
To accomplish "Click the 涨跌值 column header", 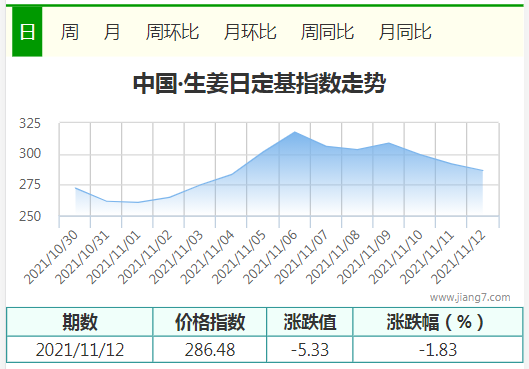I will 310,322.
